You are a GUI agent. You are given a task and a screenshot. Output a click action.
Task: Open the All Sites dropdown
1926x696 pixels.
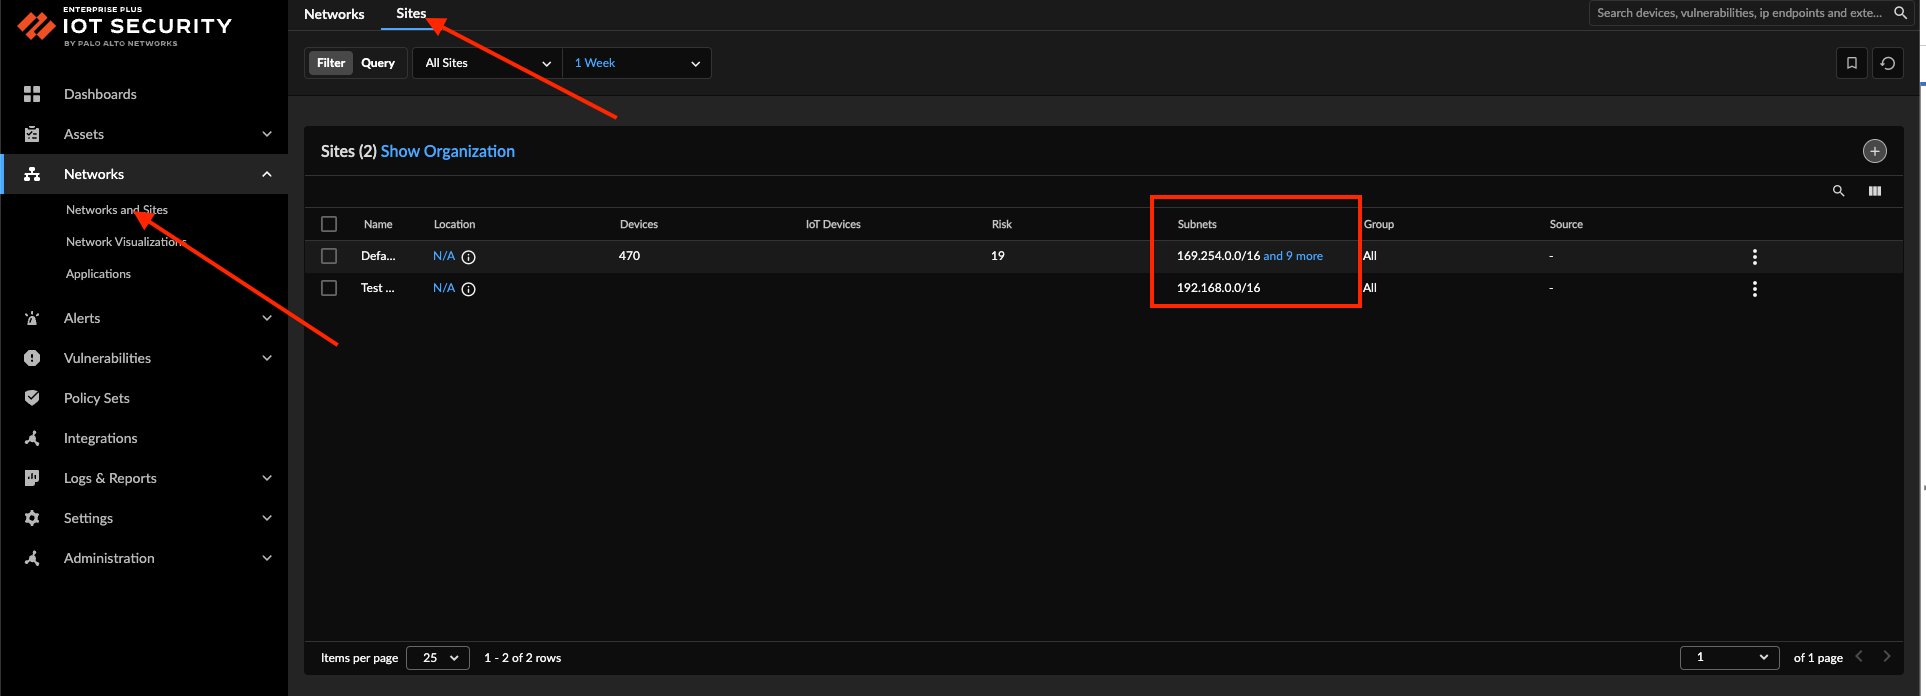487,63
